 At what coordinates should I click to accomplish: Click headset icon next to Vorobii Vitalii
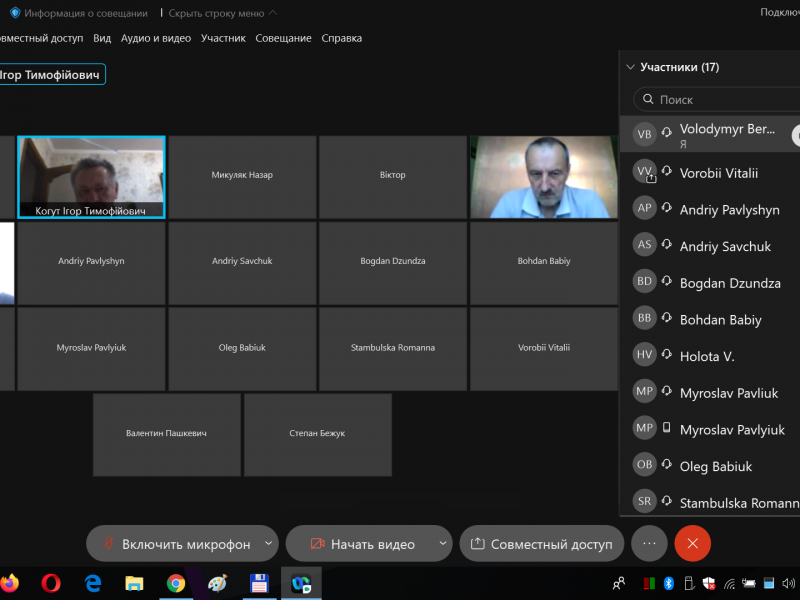coord(667,172)
